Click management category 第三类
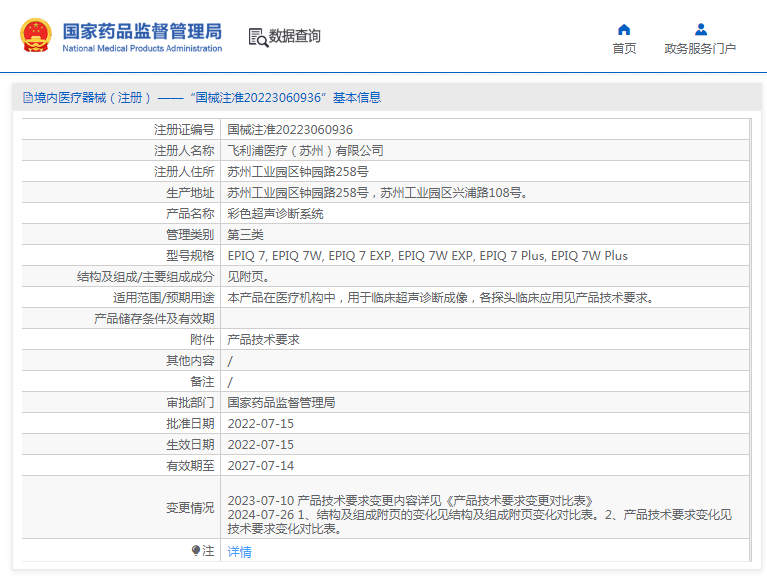The width and height of the screenshot is (767, 579). [x=246, y=235]
